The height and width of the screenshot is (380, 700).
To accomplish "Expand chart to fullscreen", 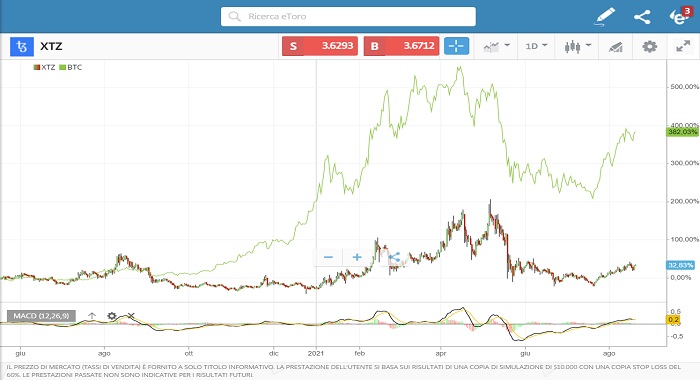I will tap(683, 46).
